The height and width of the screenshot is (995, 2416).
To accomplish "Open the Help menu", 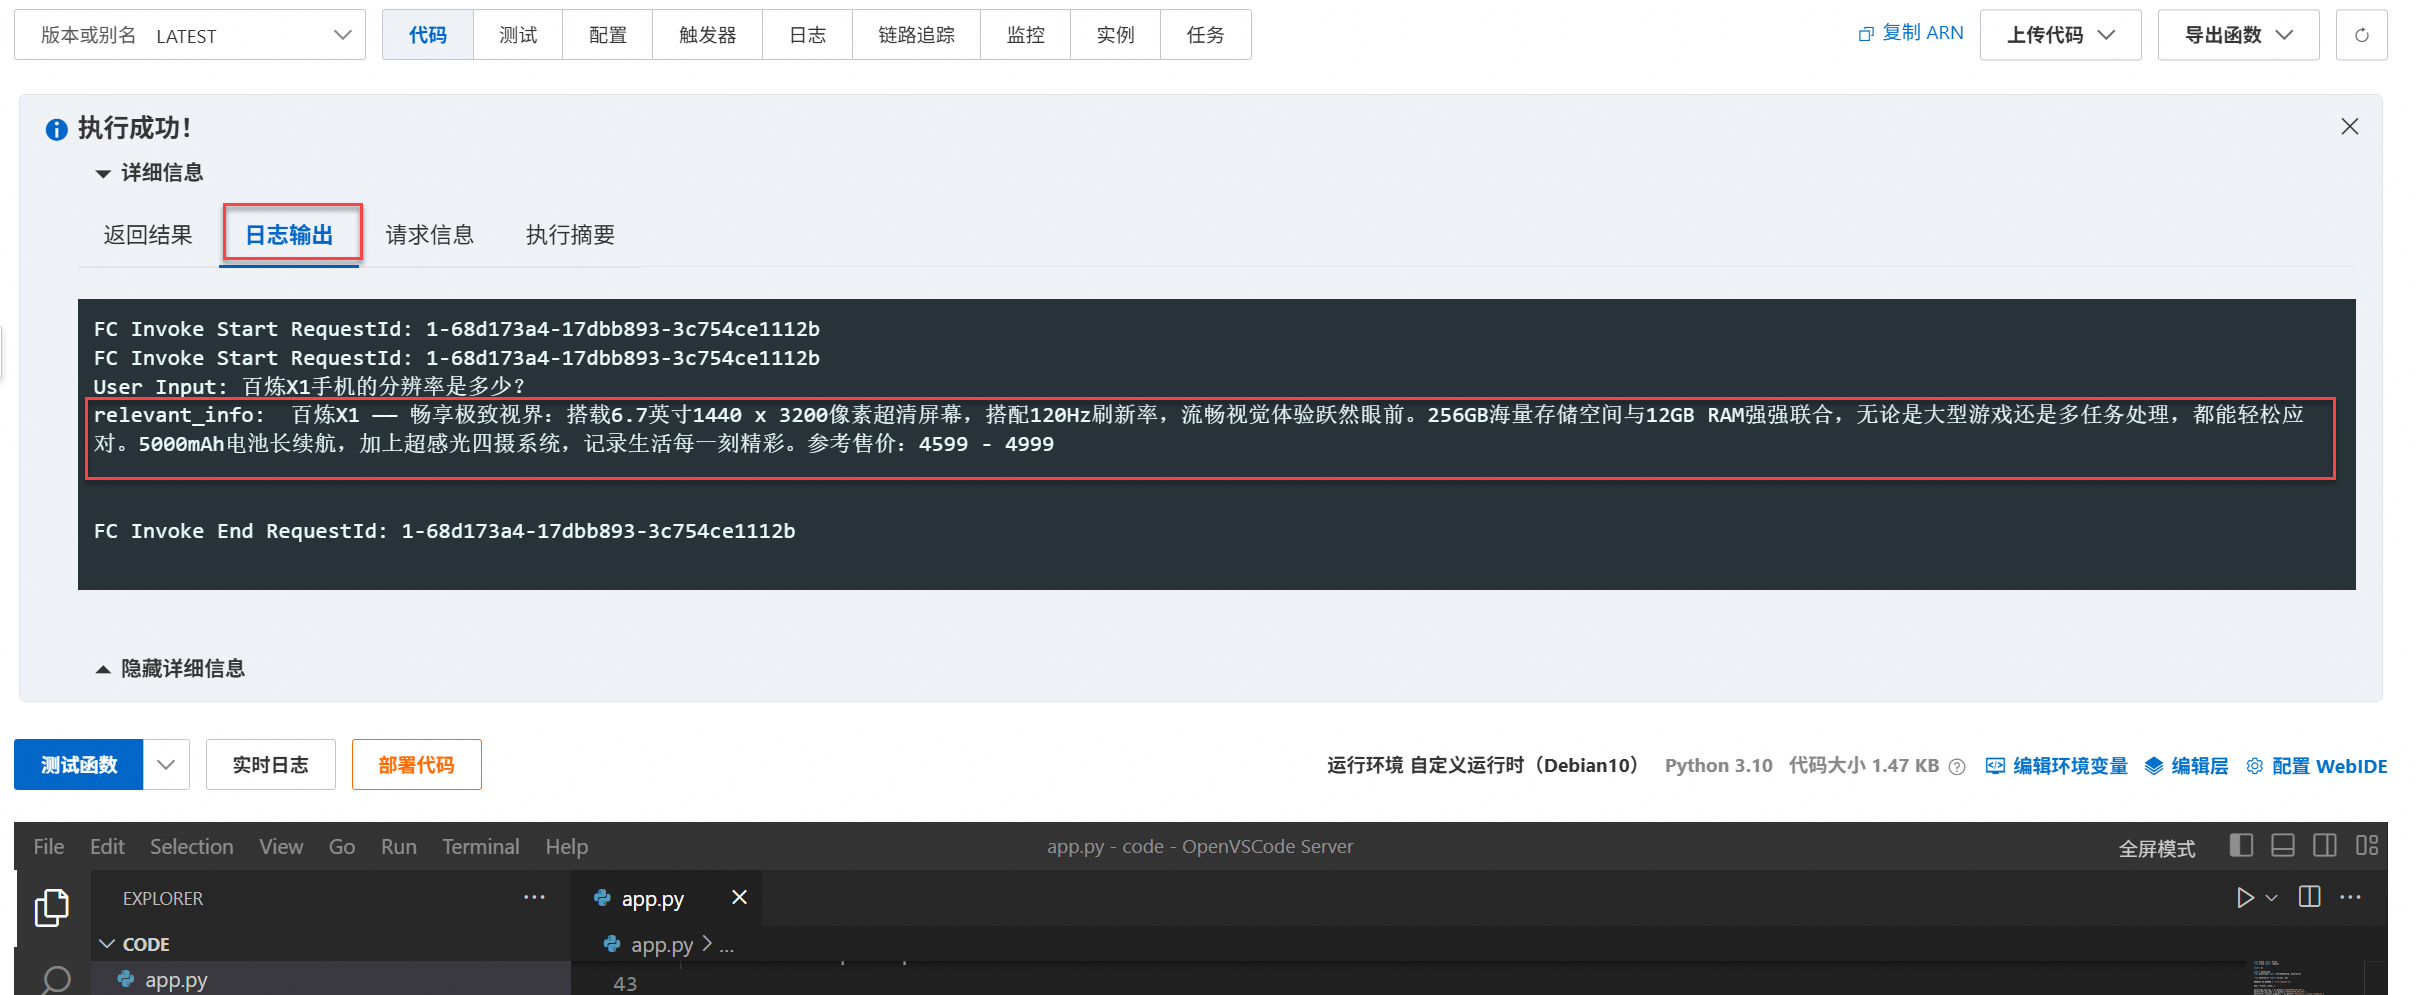I will (x=567, y=846).
